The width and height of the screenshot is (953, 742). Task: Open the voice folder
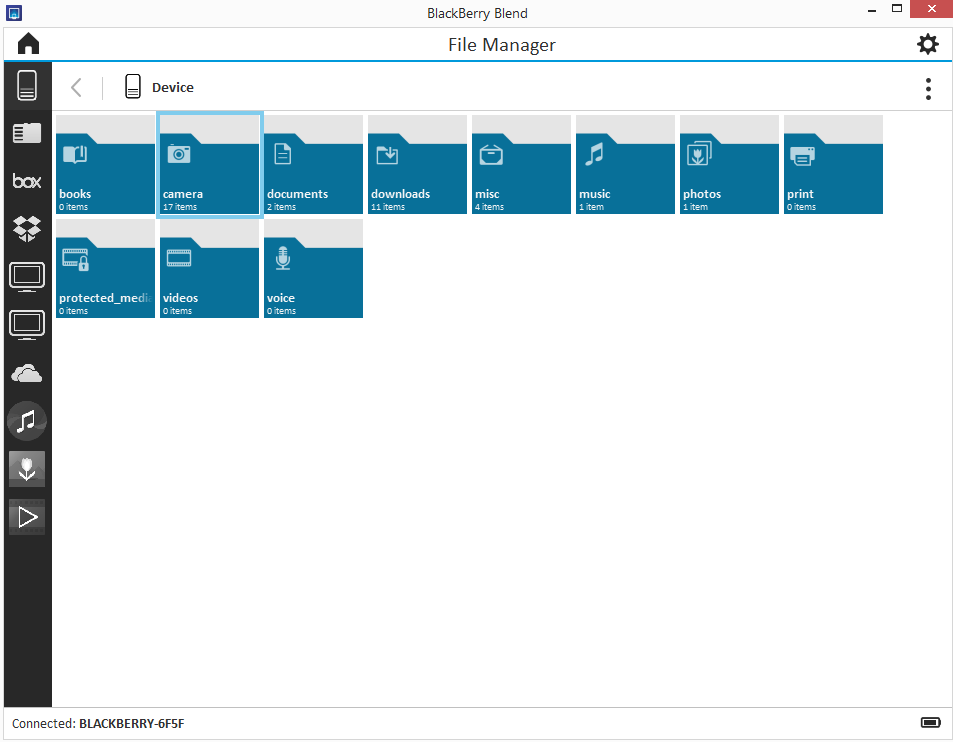313,268
